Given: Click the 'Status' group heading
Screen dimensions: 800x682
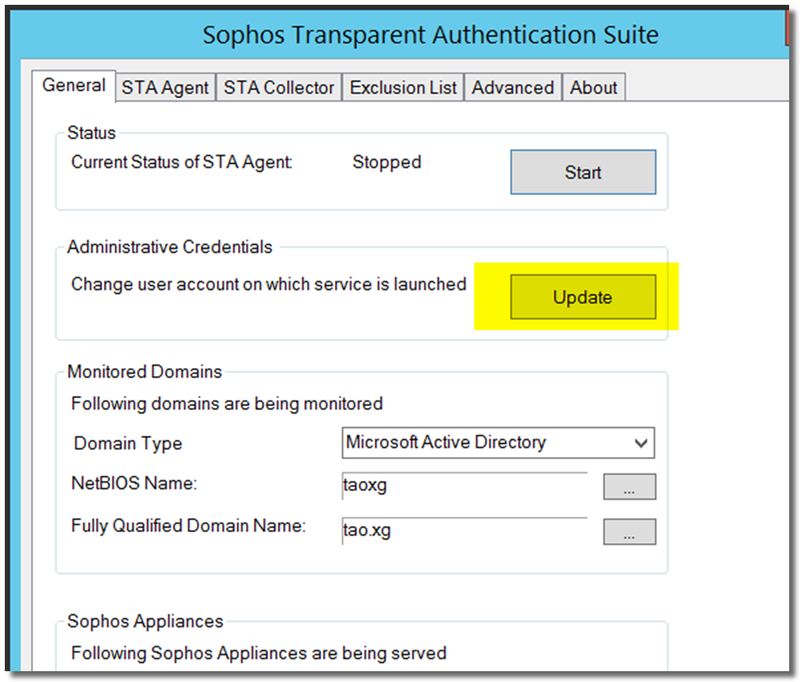Looking at the screenshot, I should click(x=92, y=133).
